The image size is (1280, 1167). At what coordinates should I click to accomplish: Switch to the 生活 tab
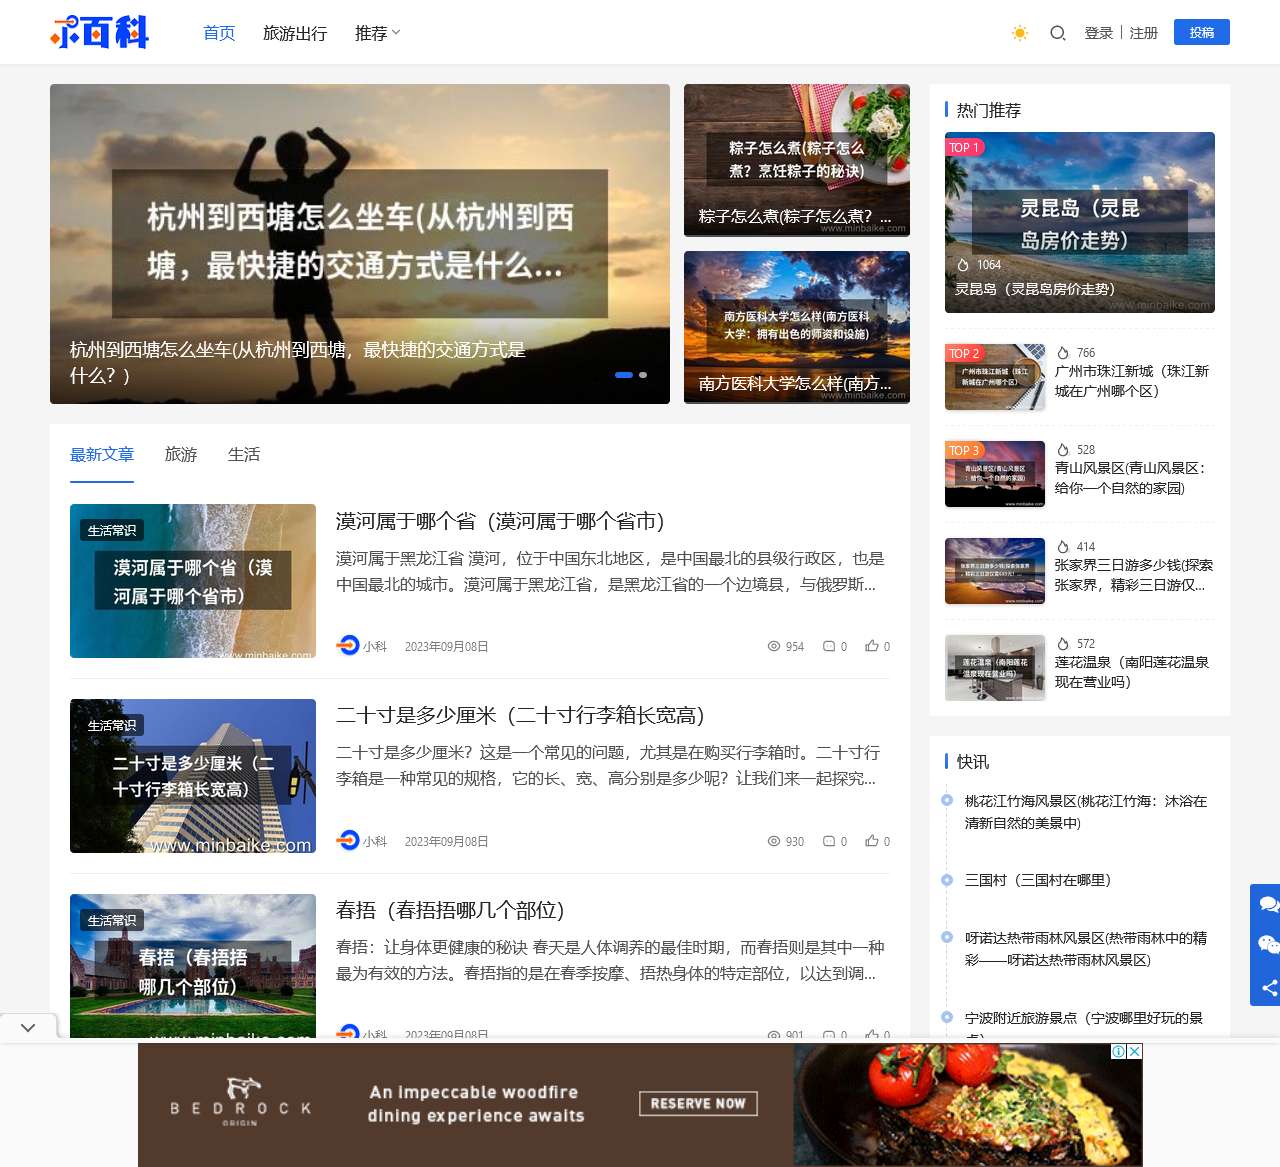coord(243,454)
